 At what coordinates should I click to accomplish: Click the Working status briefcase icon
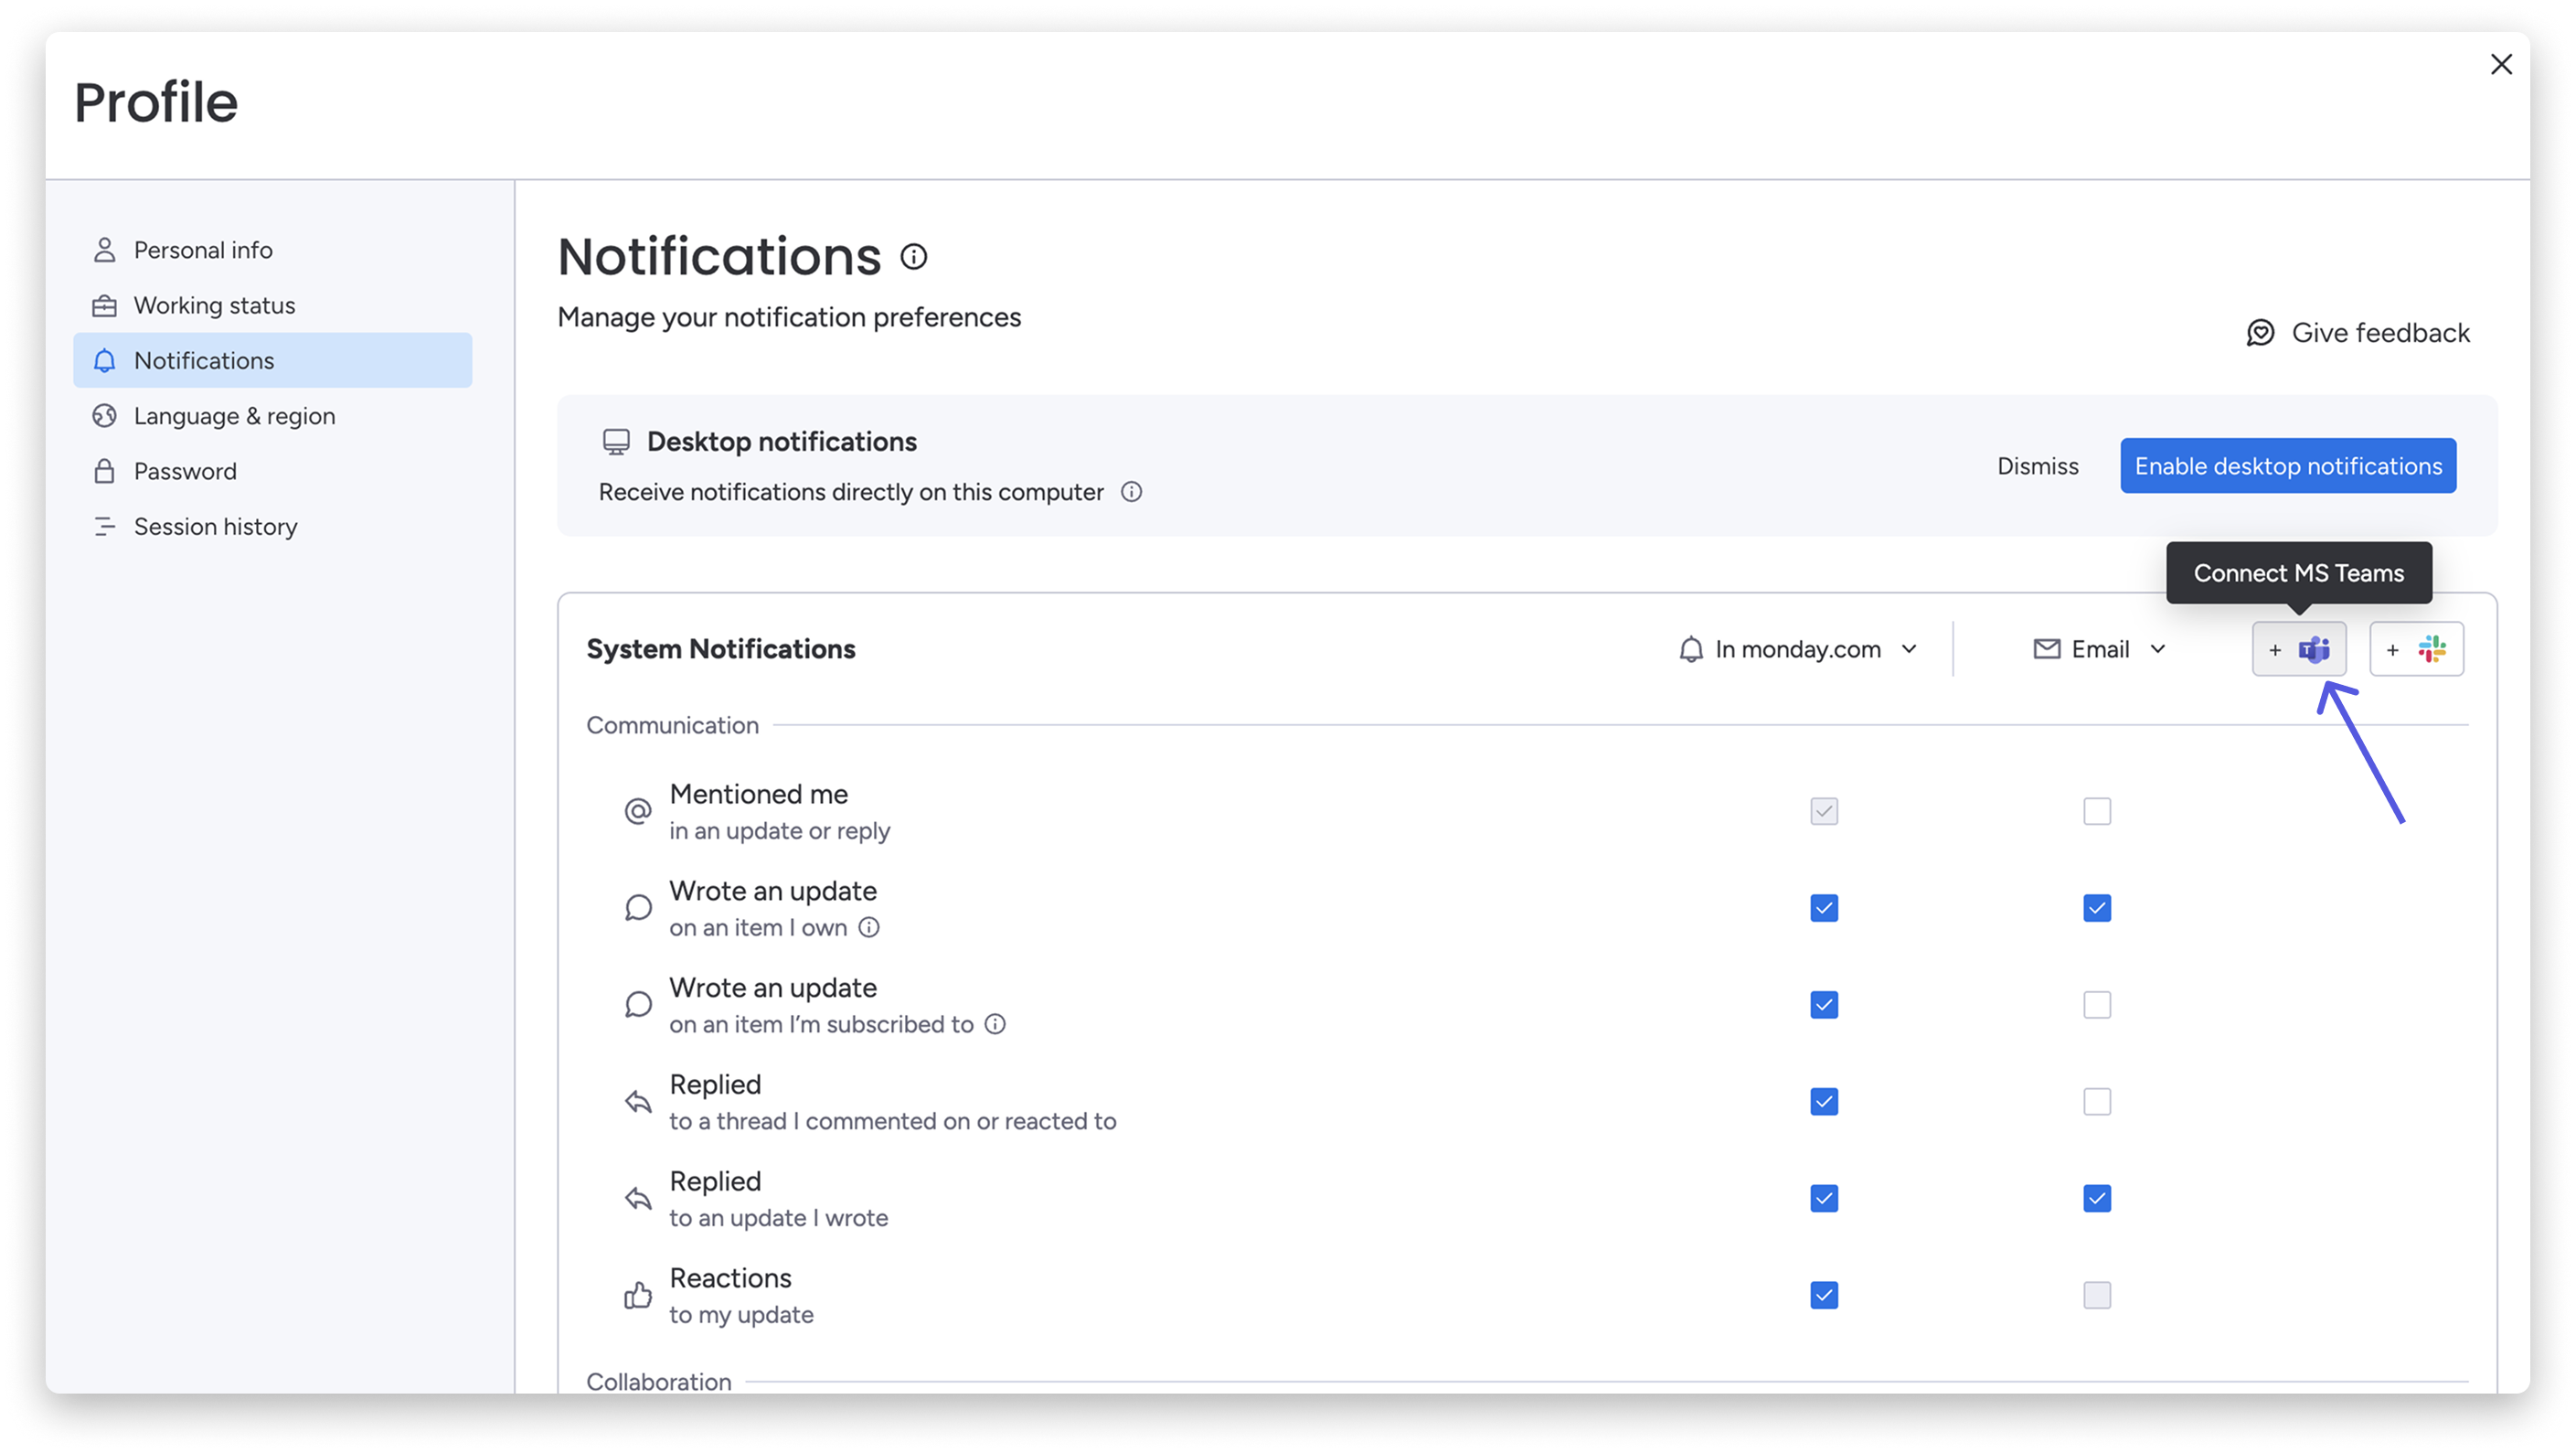105,305
